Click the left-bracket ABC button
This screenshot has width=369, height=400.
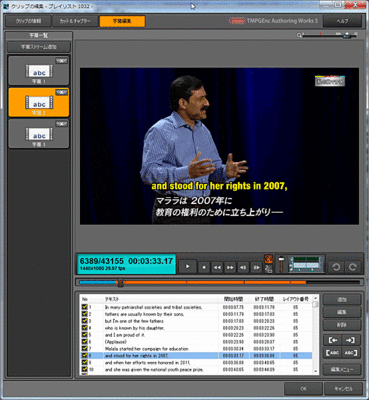[x=333, y=353]
